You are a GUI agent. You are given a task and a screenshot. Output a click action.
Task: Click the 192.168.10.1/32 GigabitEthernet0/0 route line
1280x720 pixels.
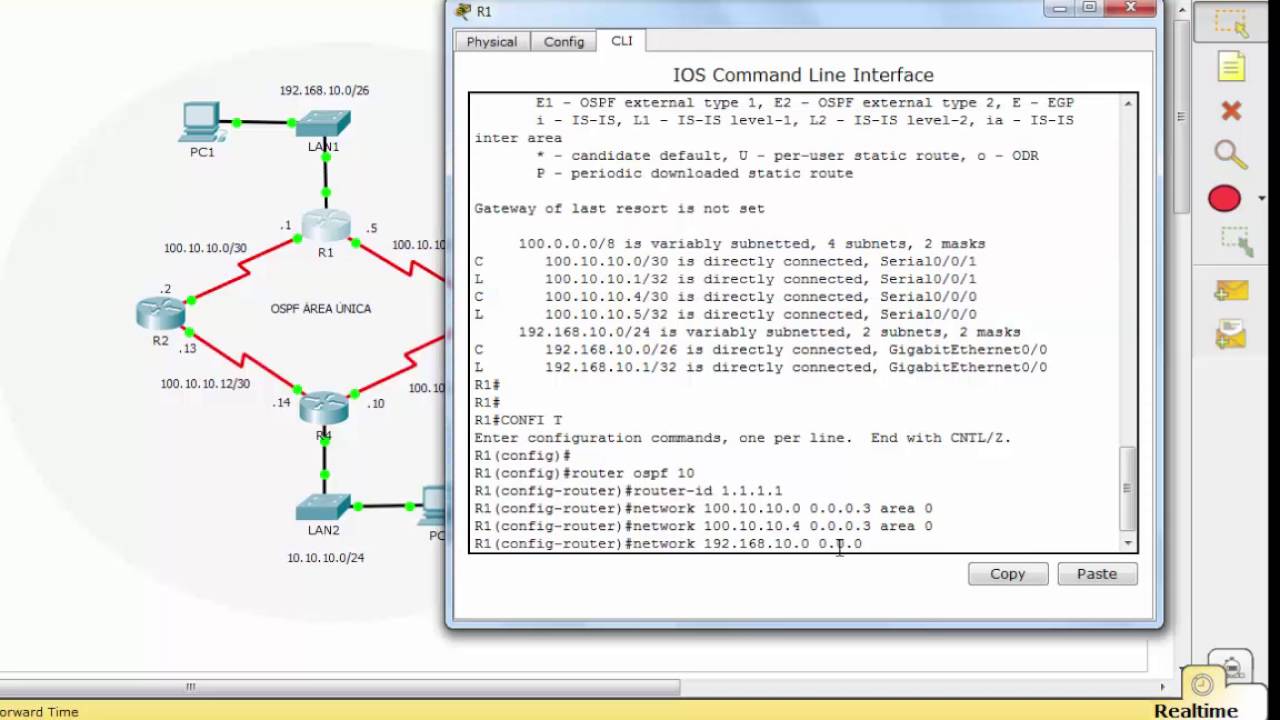(761, 367)
